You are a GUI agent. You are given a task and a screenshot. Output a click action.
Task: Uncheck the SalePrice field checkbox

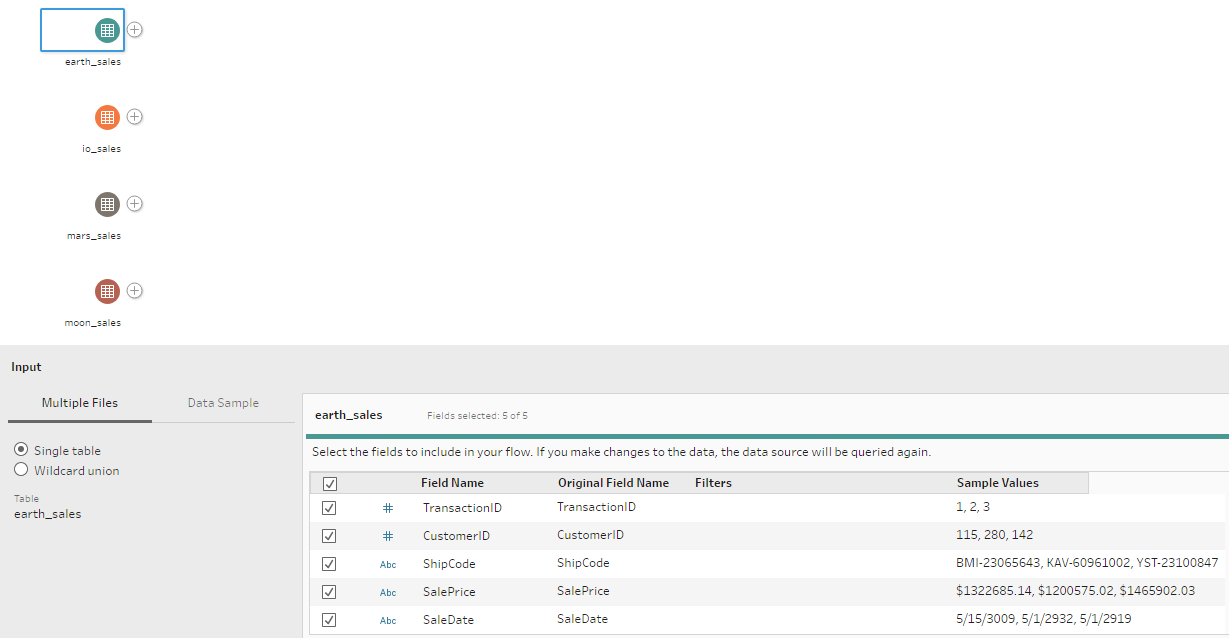[329, 591]
